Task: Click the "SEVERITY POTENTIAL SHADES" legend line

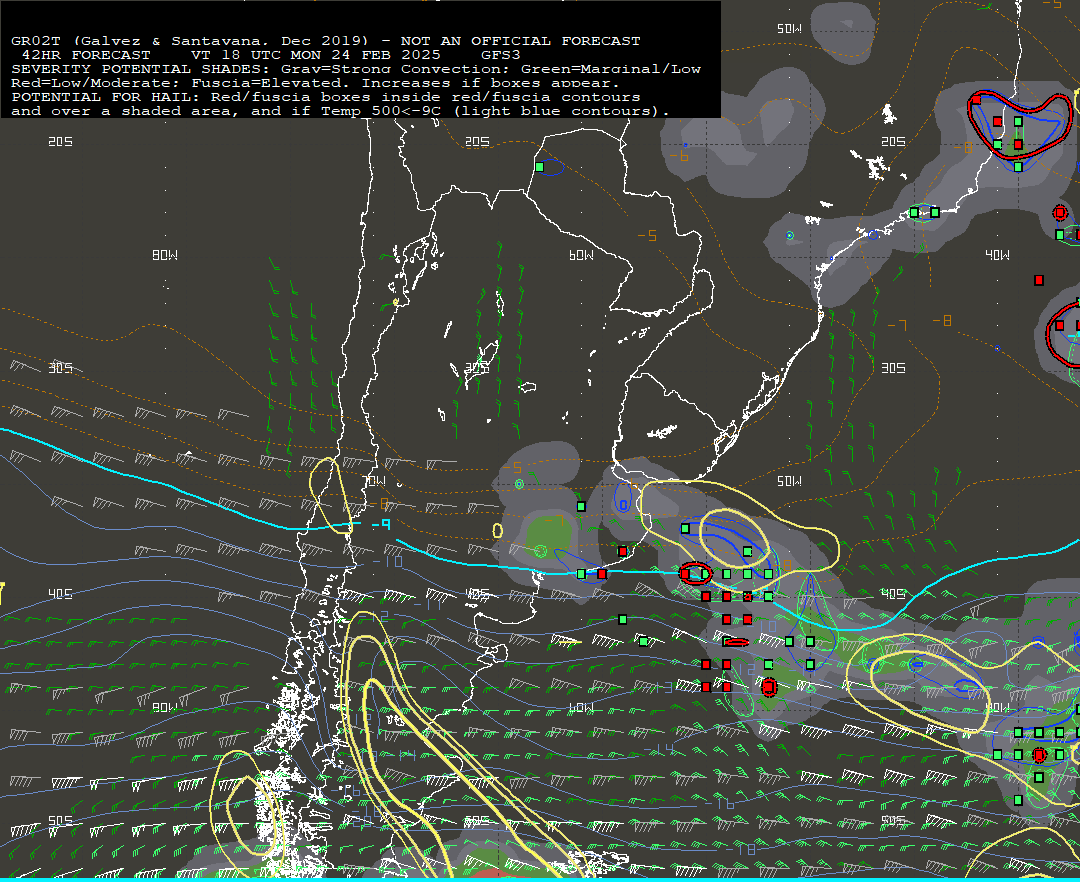Action: point(355,69)
